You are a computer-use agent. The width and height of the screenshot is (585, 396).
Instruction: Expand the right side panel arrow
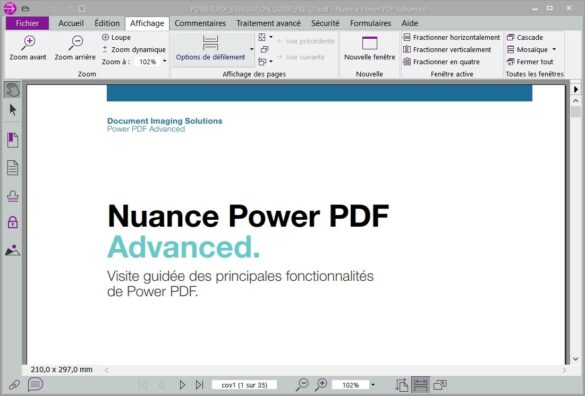(576, 89)
